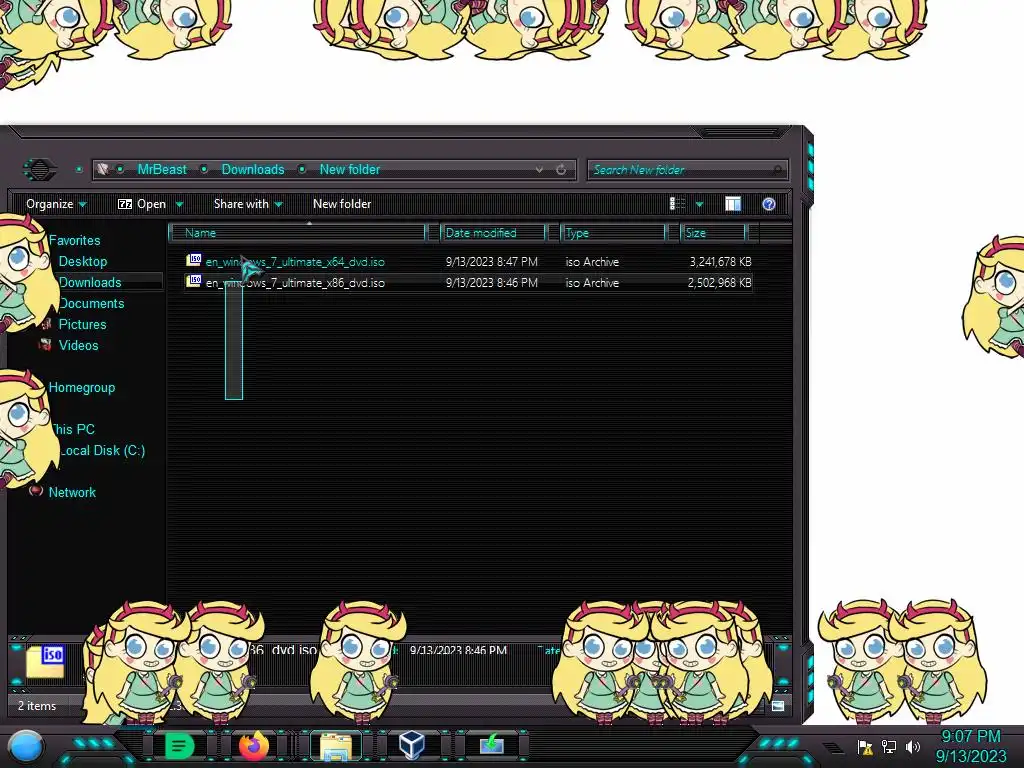Create a New folder from toolbar

pos(342,204)
